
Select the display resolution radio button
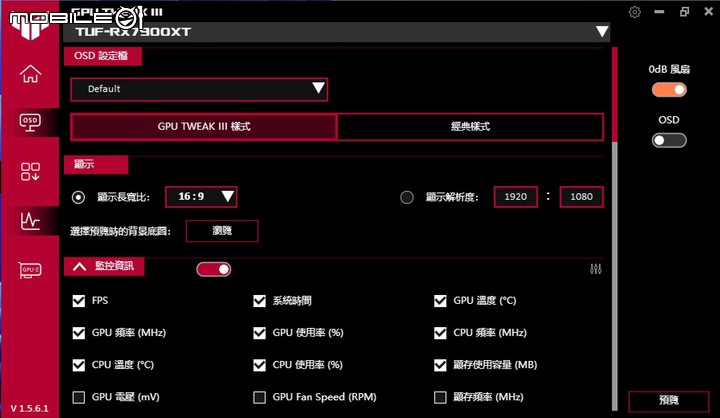(x=406, y=198)
